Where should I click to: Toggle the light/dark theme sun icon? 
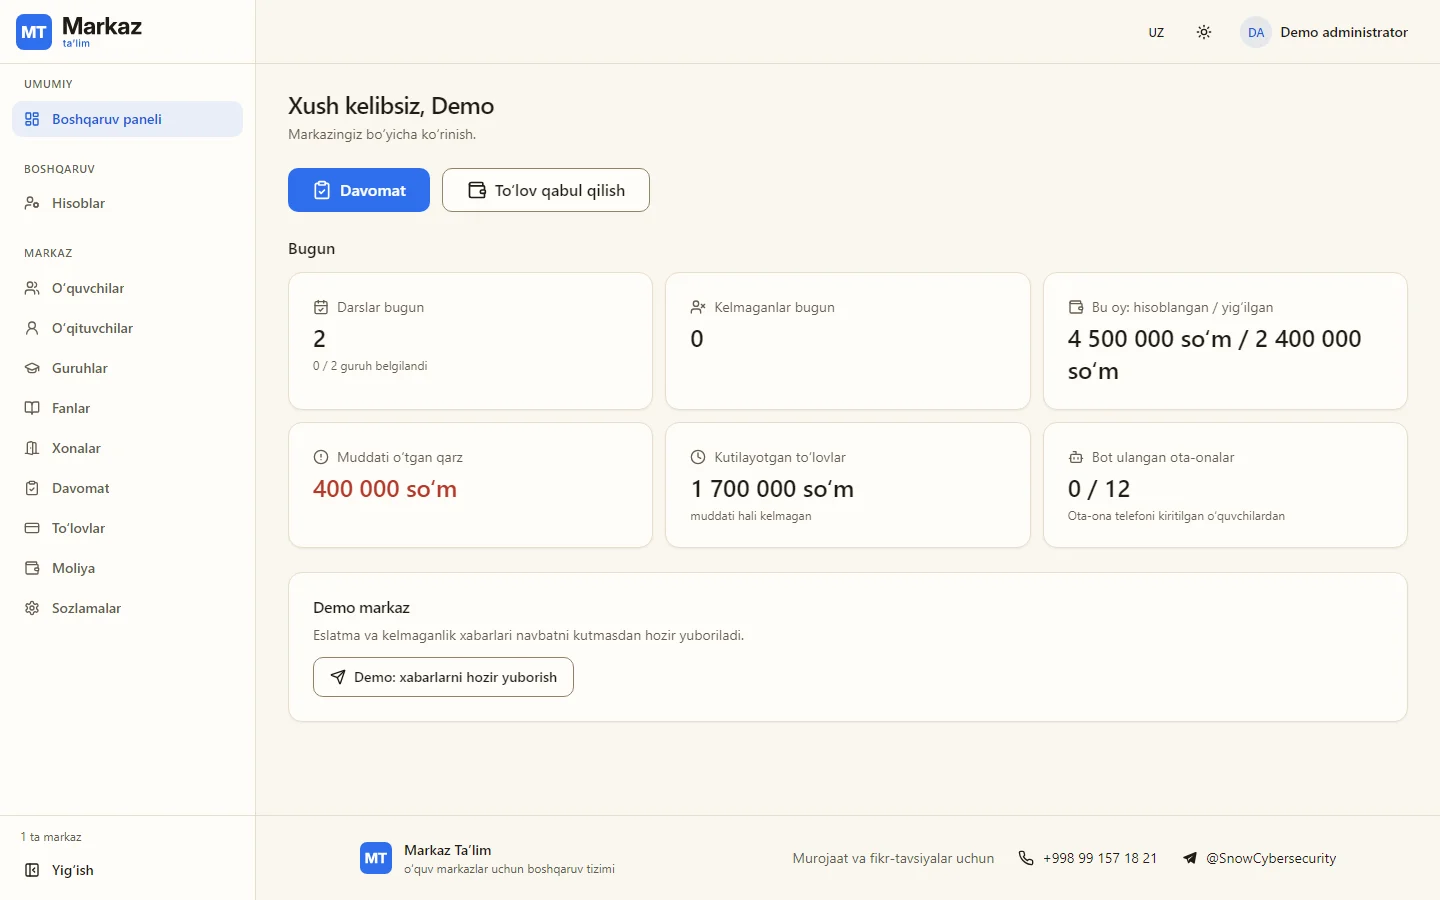coord(1204,32)
